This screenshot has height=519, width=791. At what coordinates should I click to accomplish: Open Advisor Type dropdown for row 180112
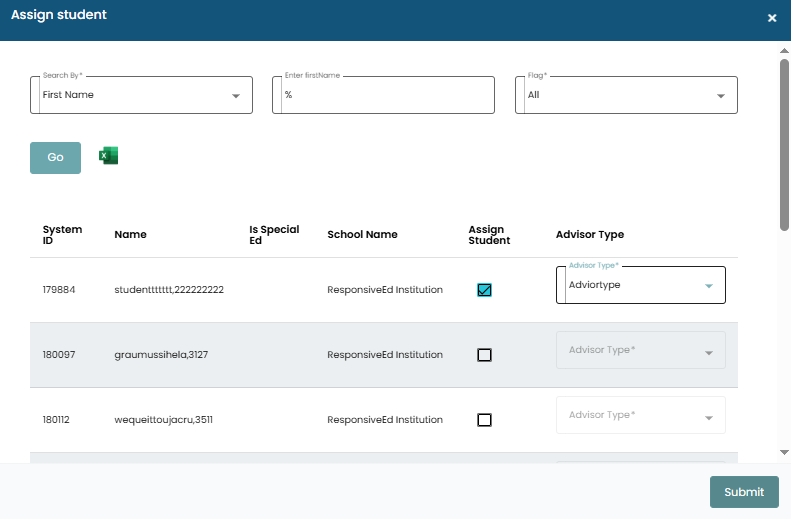point(640,415)
